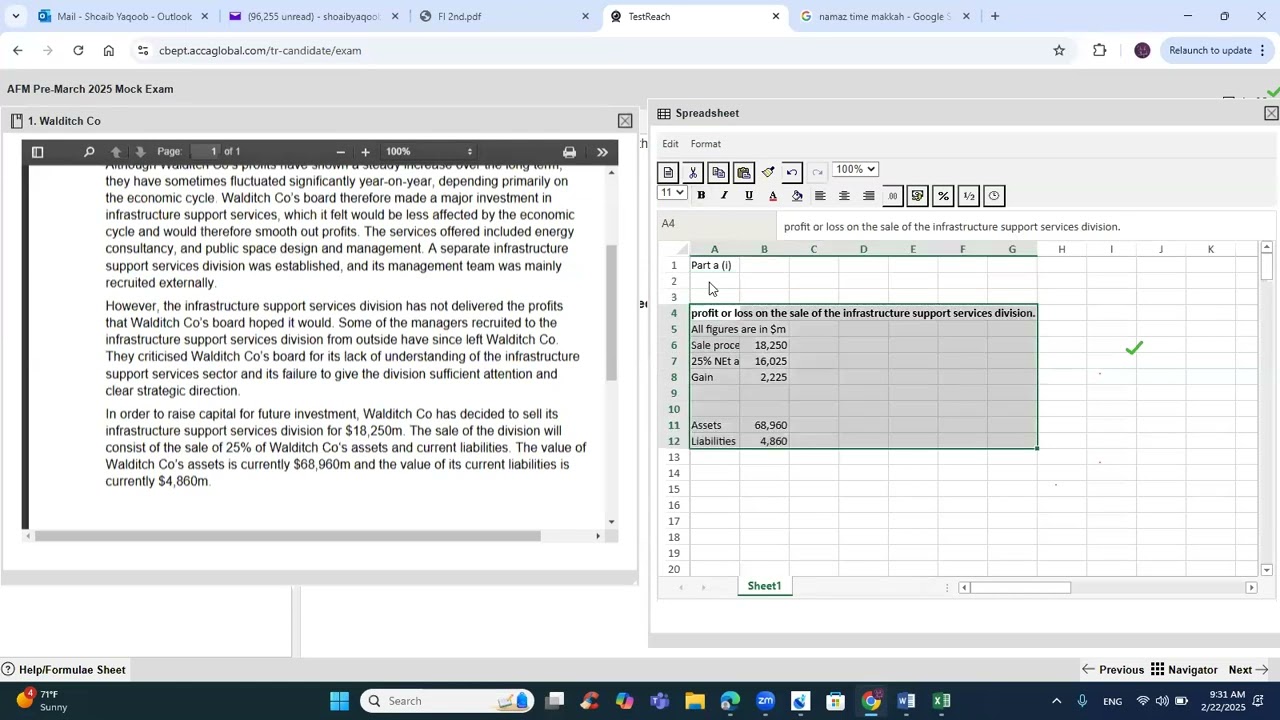Apply currency number format
1280x720 pixels.
coord(918,196)
